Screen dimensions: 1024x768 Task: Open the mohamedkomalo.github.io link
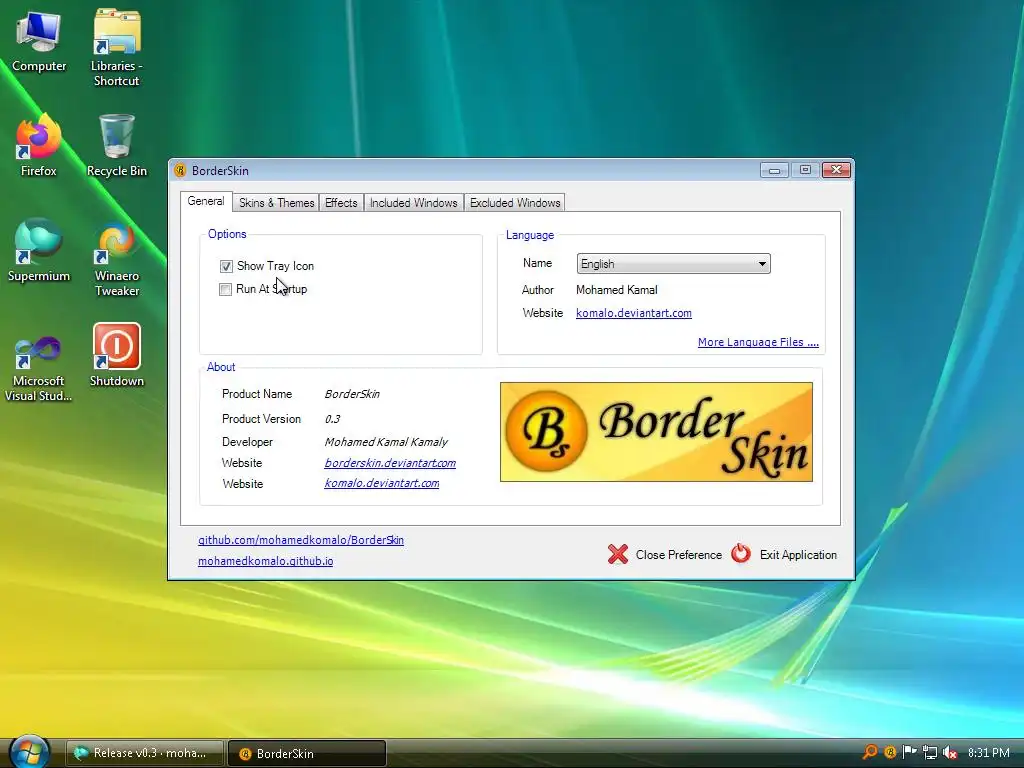pos(265,561)
